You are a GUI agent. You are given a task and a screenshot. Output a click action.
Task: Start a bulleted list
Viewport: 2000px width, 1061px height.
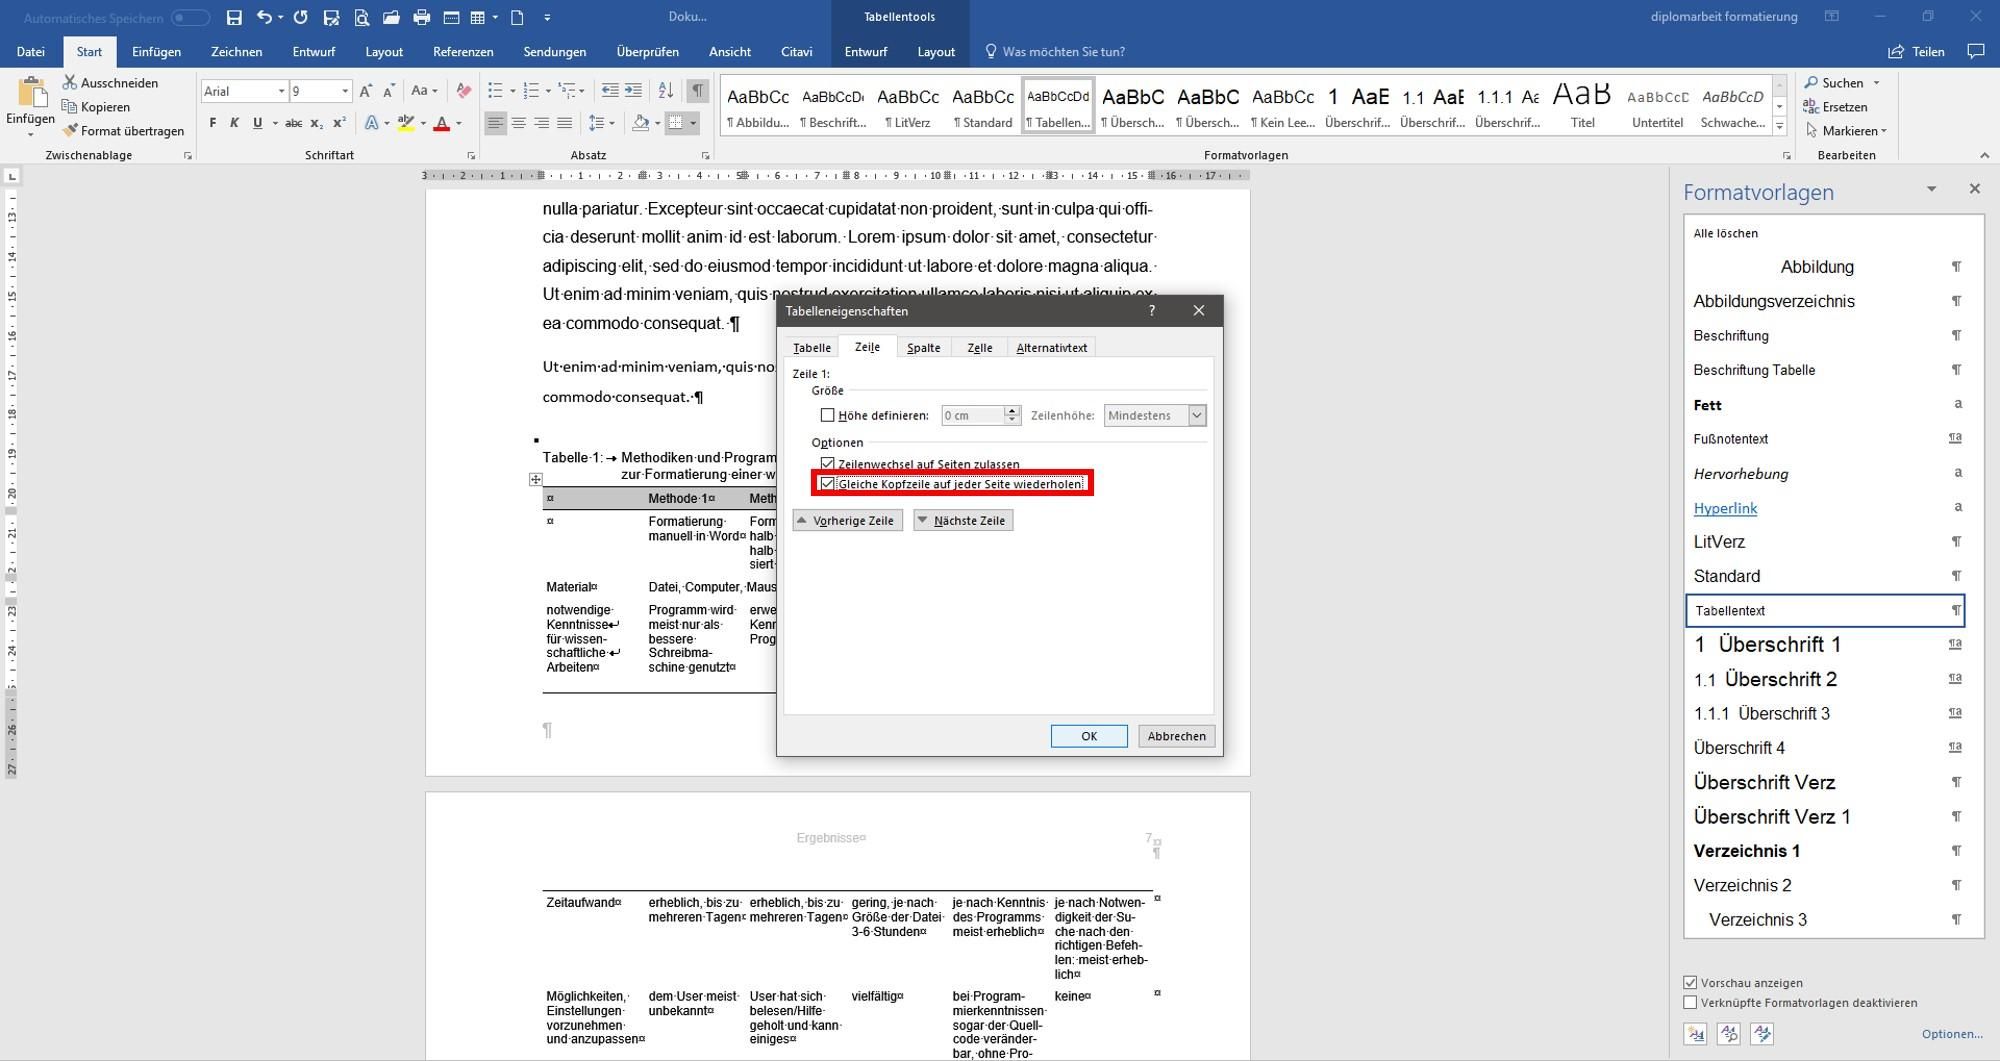pyautogui.click(x=495, y=91)
